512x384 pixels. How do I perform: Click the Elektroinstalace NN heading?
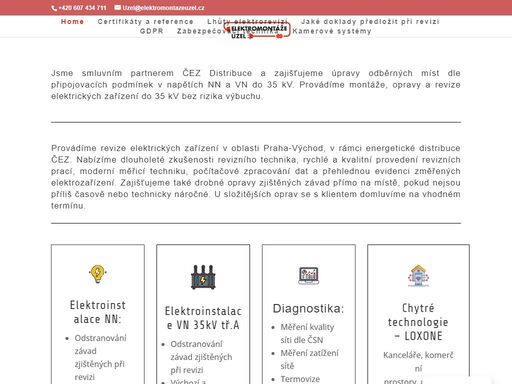[98, 312]
